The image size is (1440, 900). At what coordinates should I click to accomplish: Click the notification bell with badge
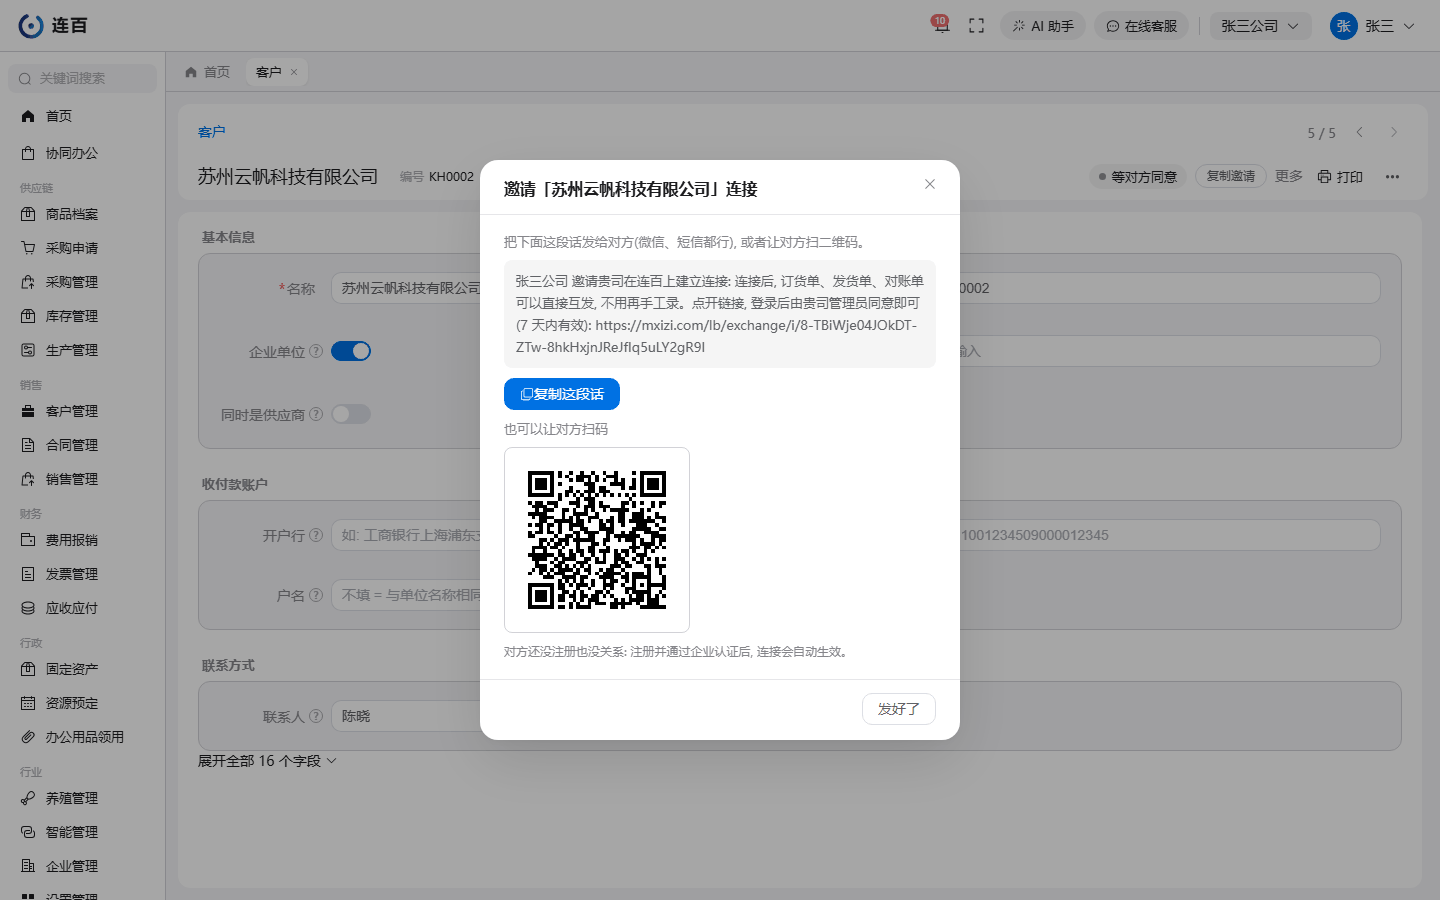(x=941, y=25)
